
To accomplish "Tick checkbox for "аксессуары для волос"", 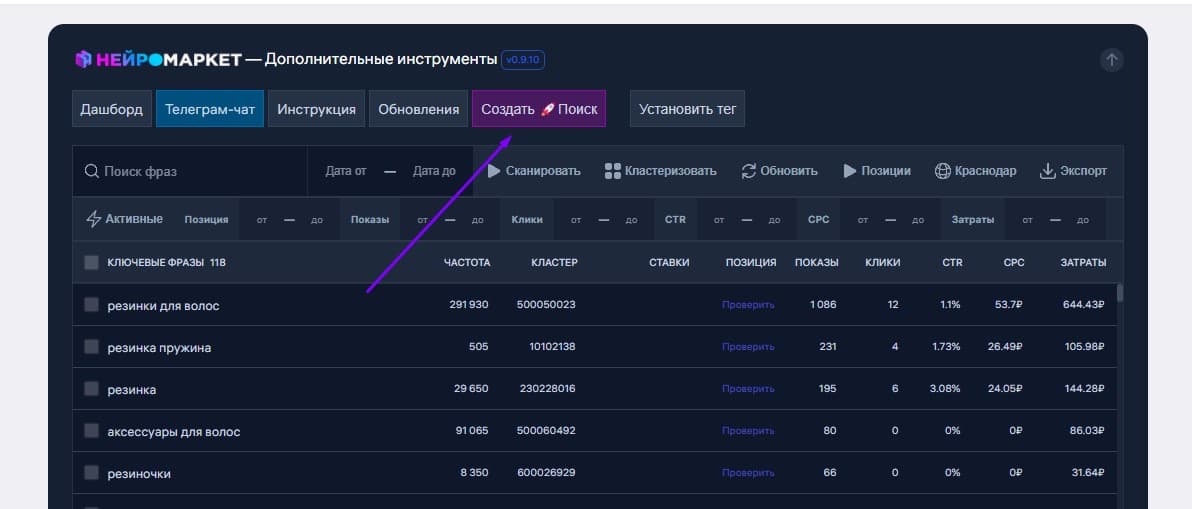I will coord(91,431).
